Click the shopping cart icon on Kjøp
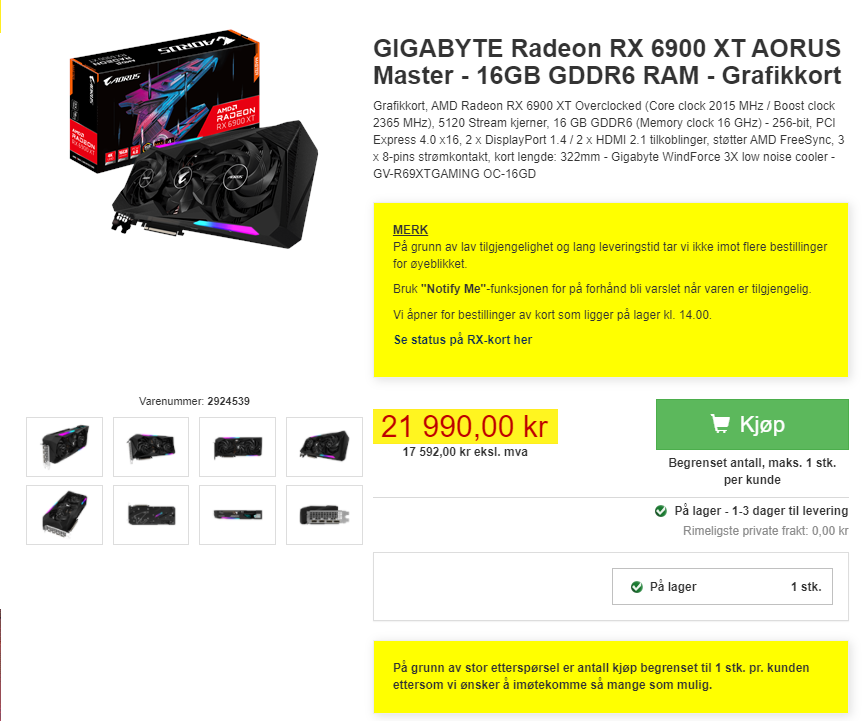Image resolution: width=866 pixels, height=721 pixels. tap(720, 424)
